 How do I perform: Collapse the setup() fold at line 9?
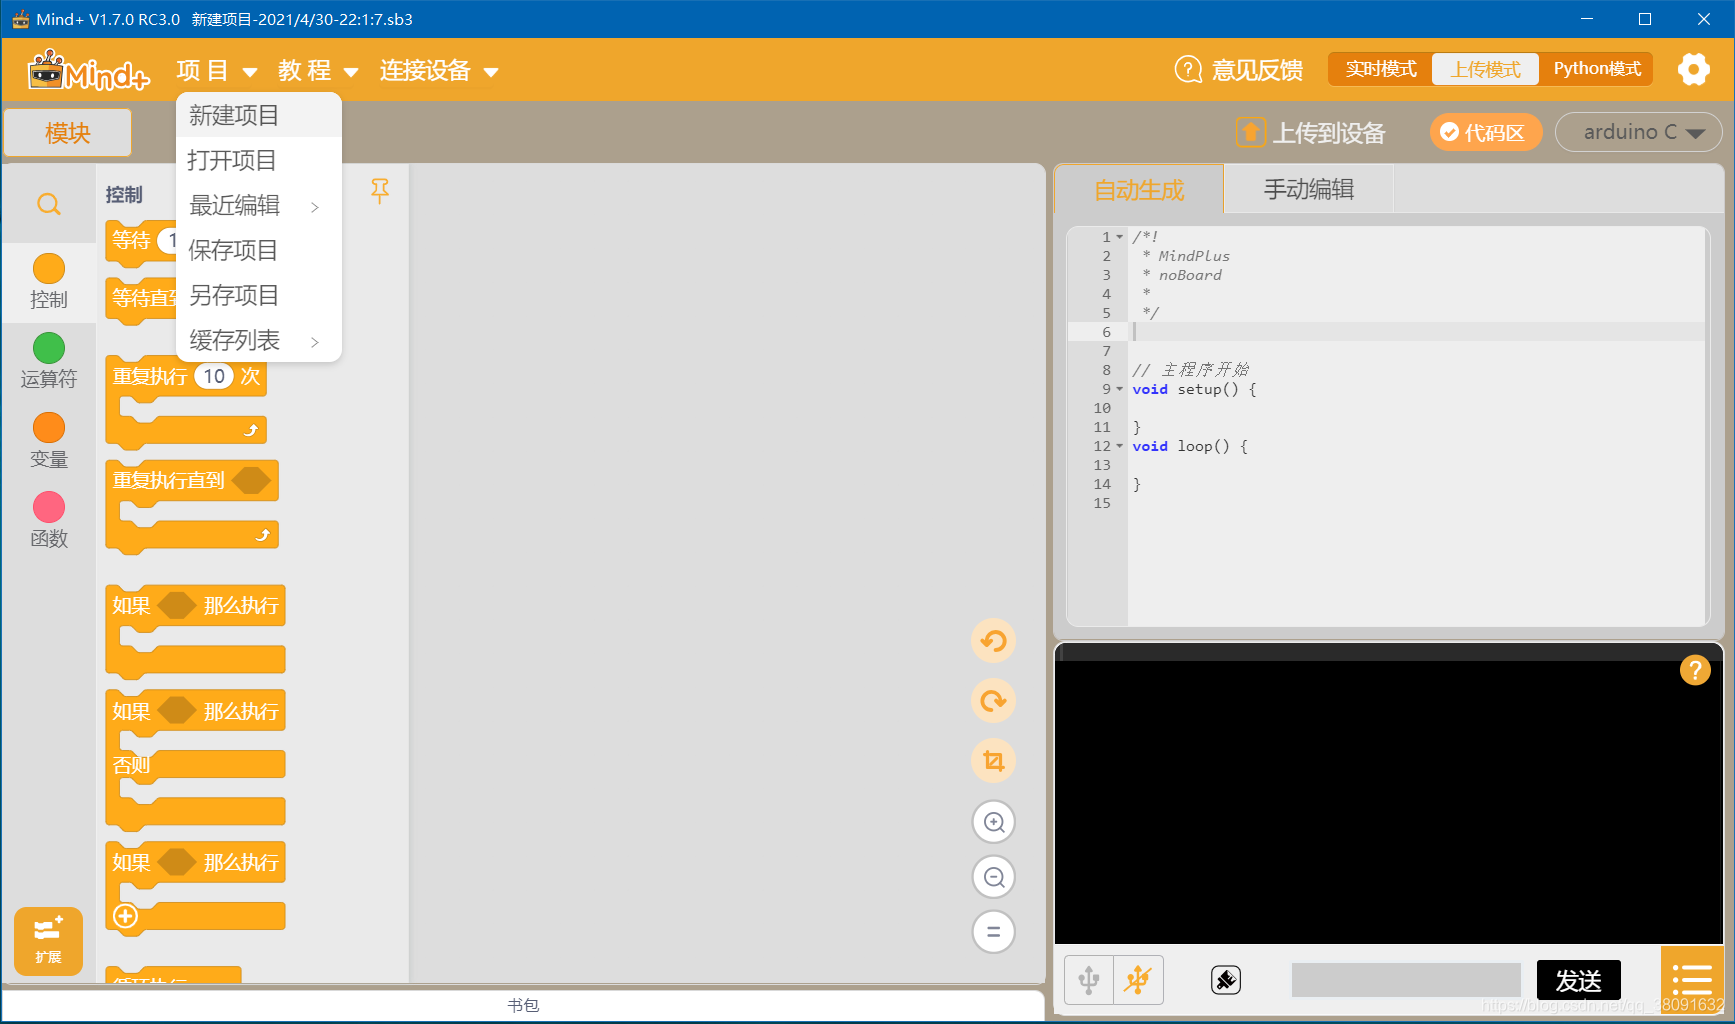1120,389
